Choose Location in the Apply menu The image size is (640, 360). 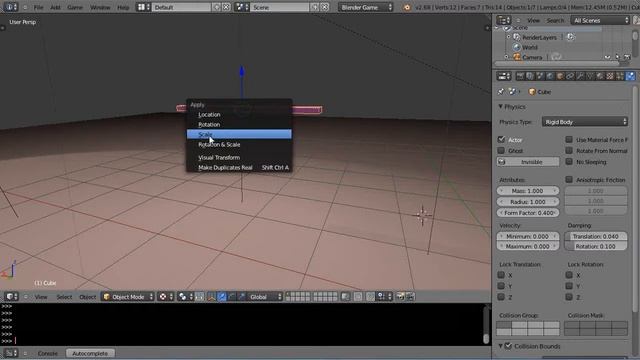pos(239,115)
